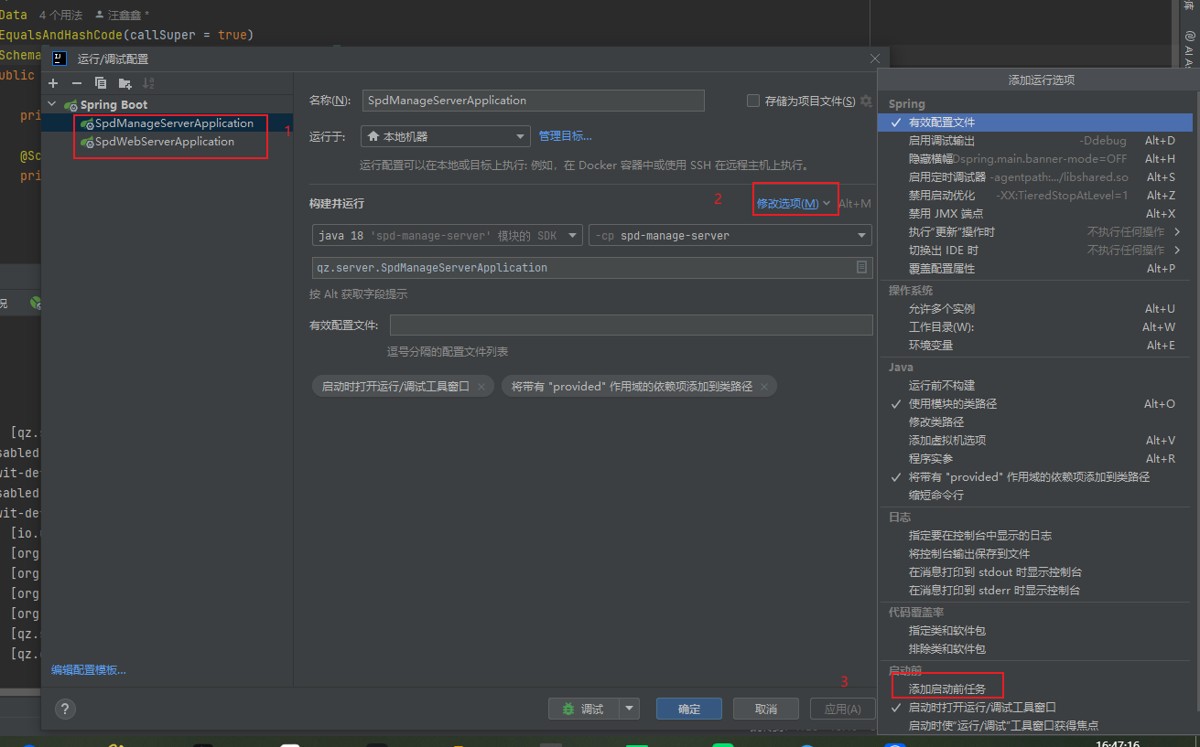Click the gear icon beside 存储为项目文件

(x=866, y=101)
